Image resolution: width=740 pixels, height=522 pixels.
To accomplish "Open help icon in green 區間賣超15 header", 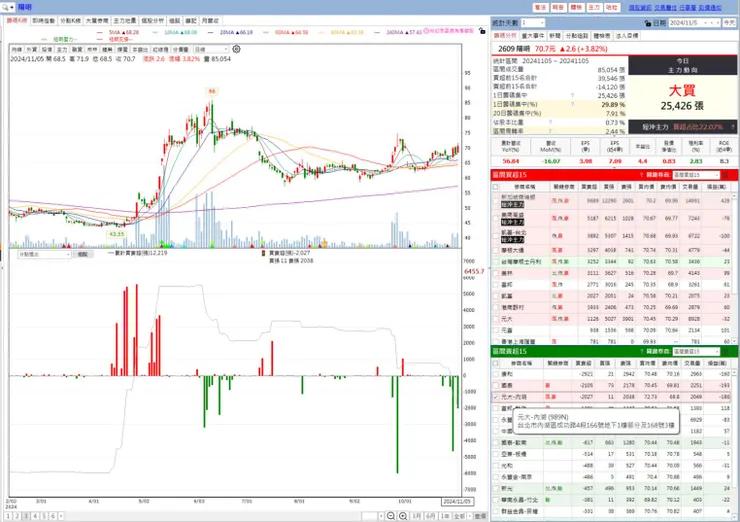I will pos(641,352).
